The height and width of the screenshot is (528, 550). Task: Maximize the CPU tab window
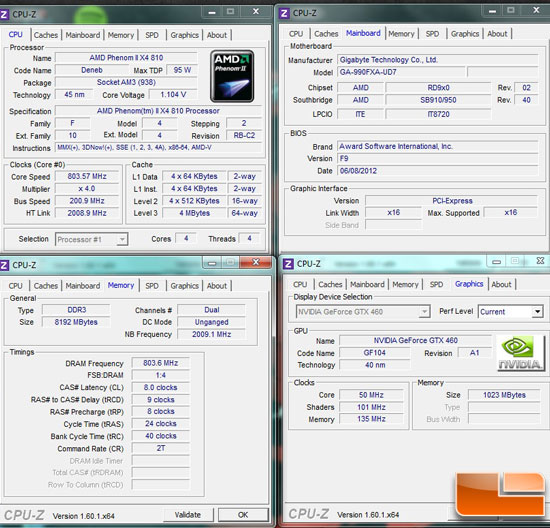pyautogui.click(x=230, y=12)
